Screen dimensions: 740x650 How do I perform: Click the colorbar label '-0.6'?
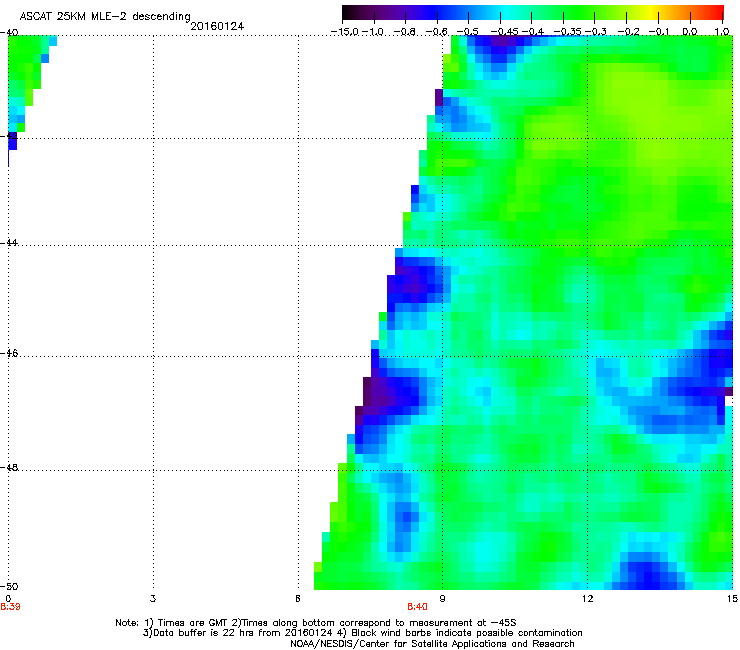click(x=437, y=32)
